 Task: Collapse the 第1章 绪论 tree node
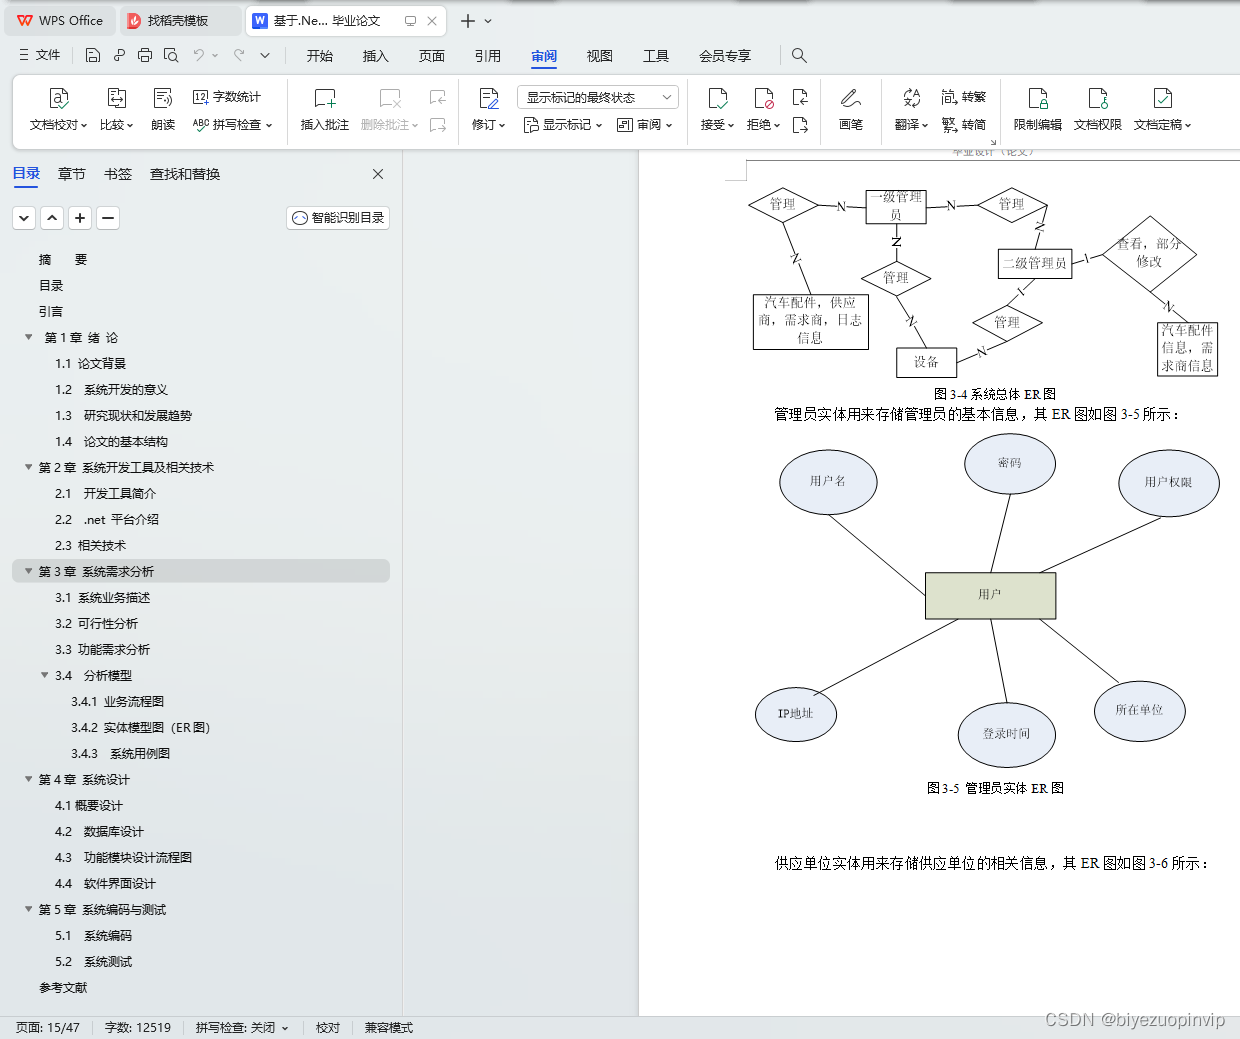[29, 337]
